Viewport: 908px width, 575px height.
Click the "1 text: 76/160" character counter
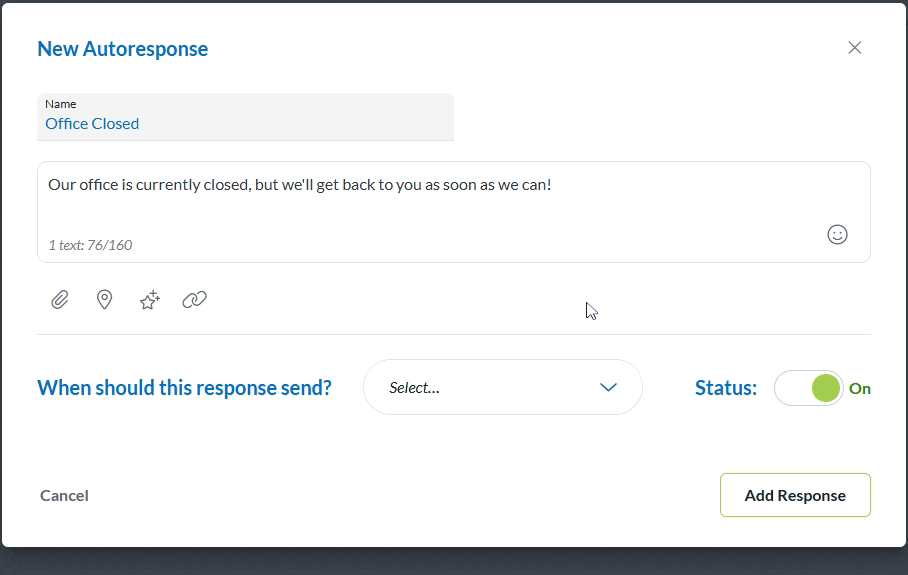[x=90, y=245]
